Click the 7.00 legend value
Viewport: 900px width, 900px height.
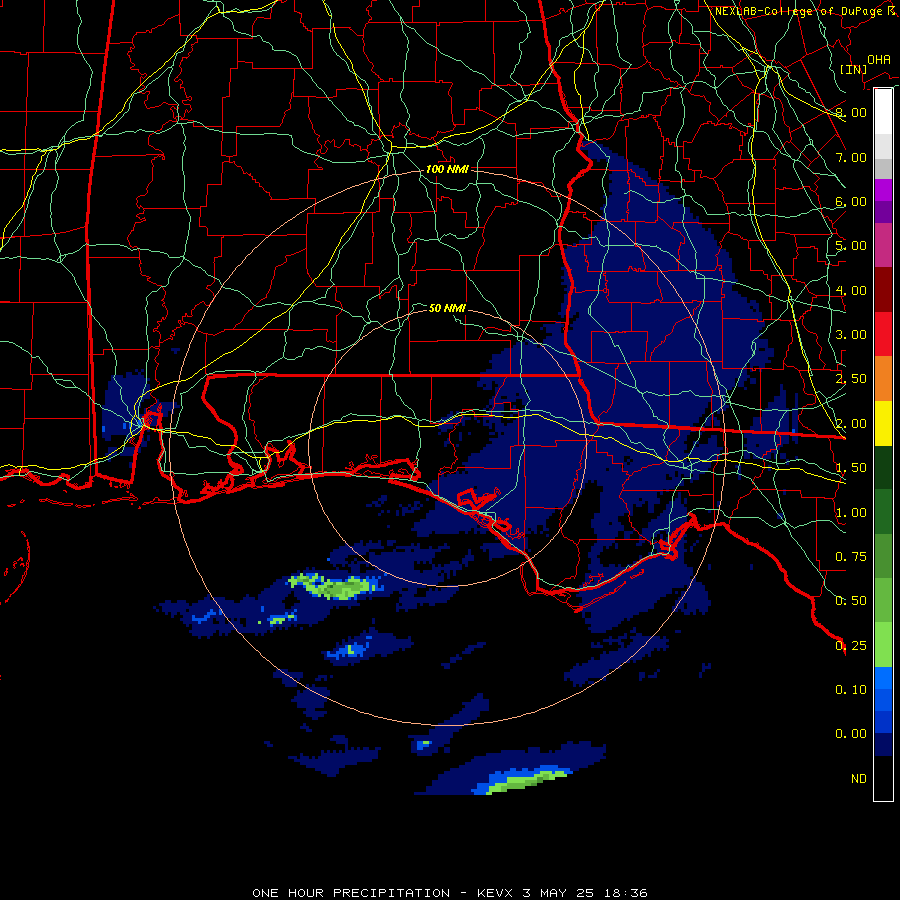coord(851,157)
